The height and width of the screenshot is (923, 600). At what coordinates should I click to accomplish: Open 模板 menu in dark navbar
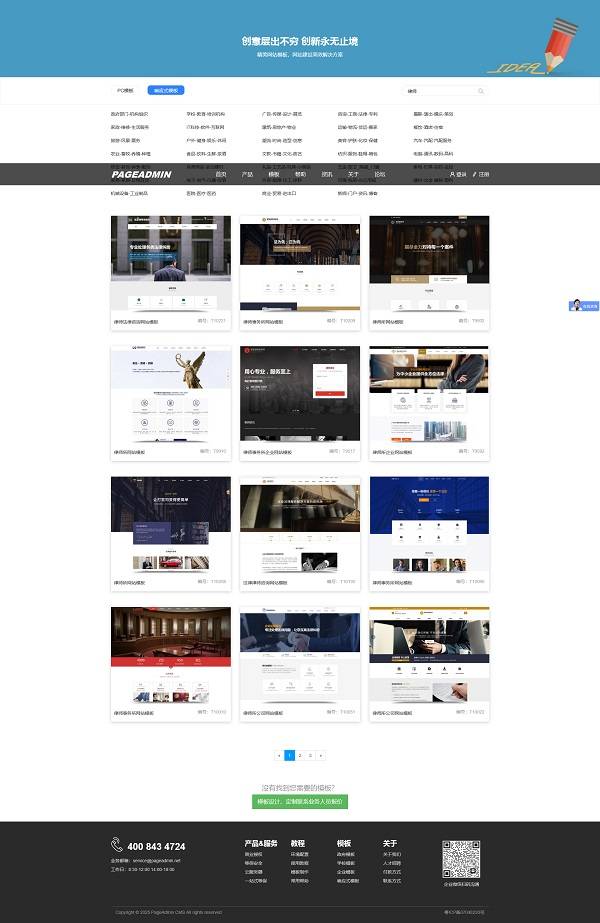274,174
